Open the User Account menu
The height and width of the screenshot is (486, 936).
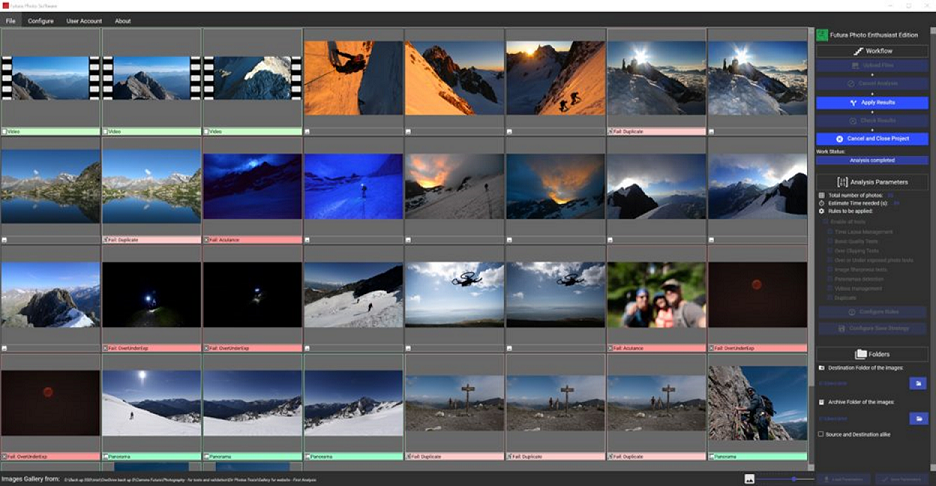84,21
